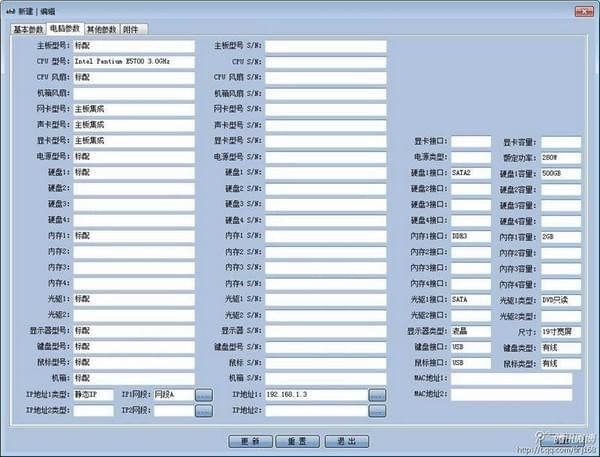This screenshot has height=457, width=600.
Task: Open the picker button beside IP地址2 field
Action: pyautogui.click(x=377, y=411)
